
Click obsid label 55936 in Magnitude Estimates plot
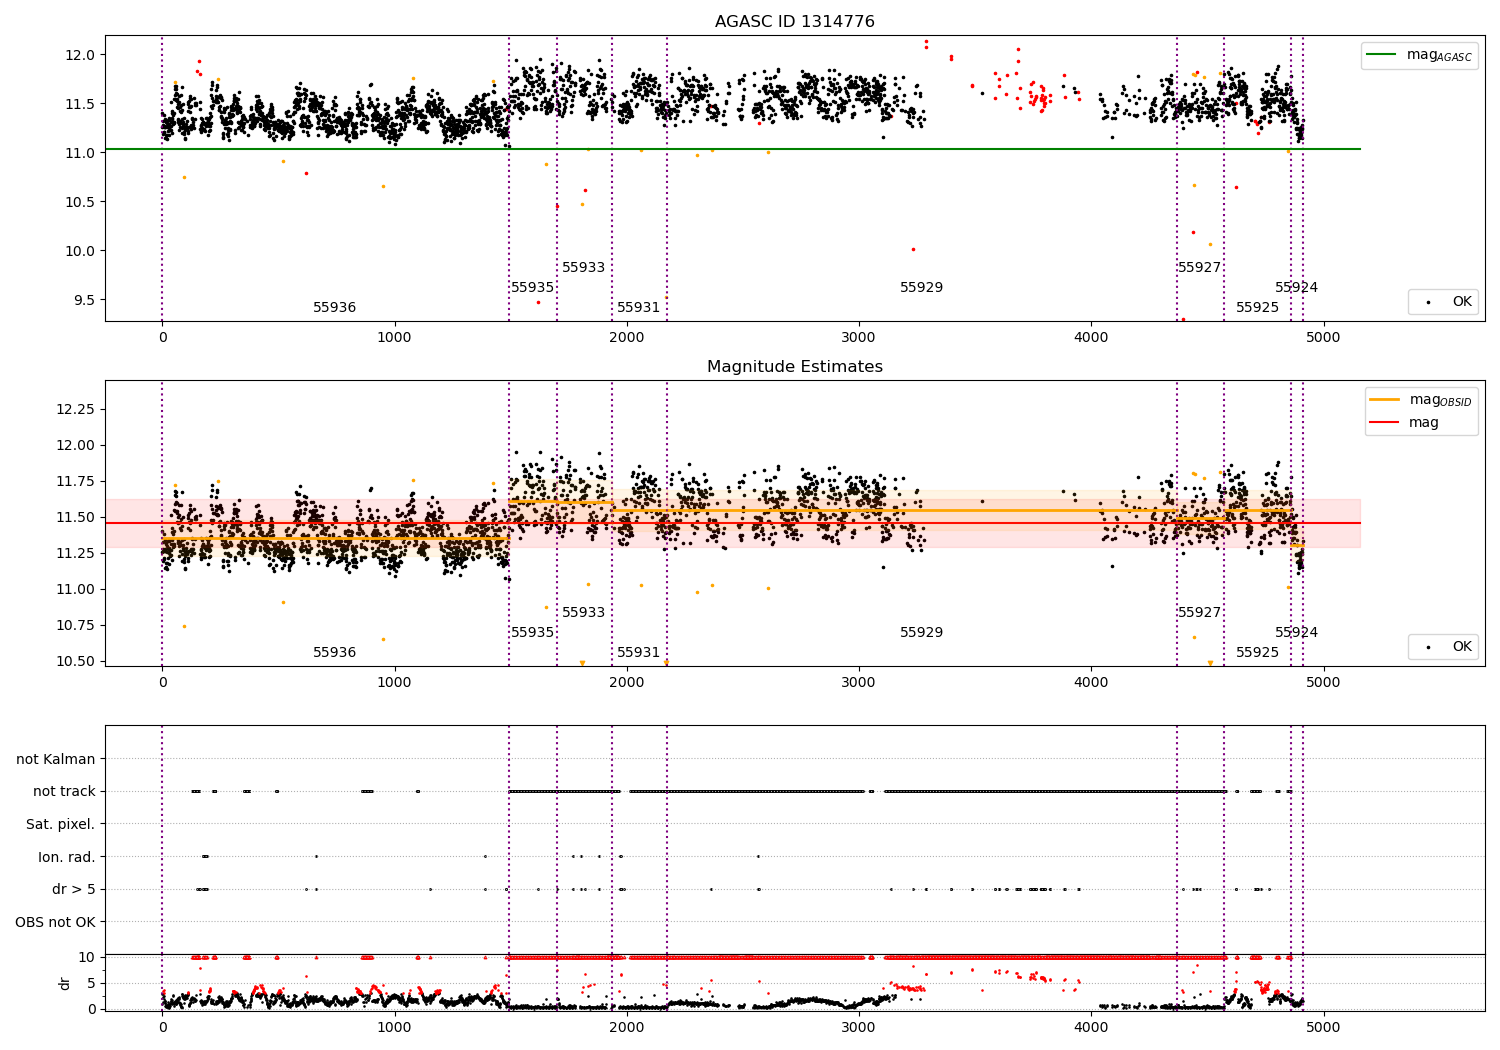coord(334,652)
